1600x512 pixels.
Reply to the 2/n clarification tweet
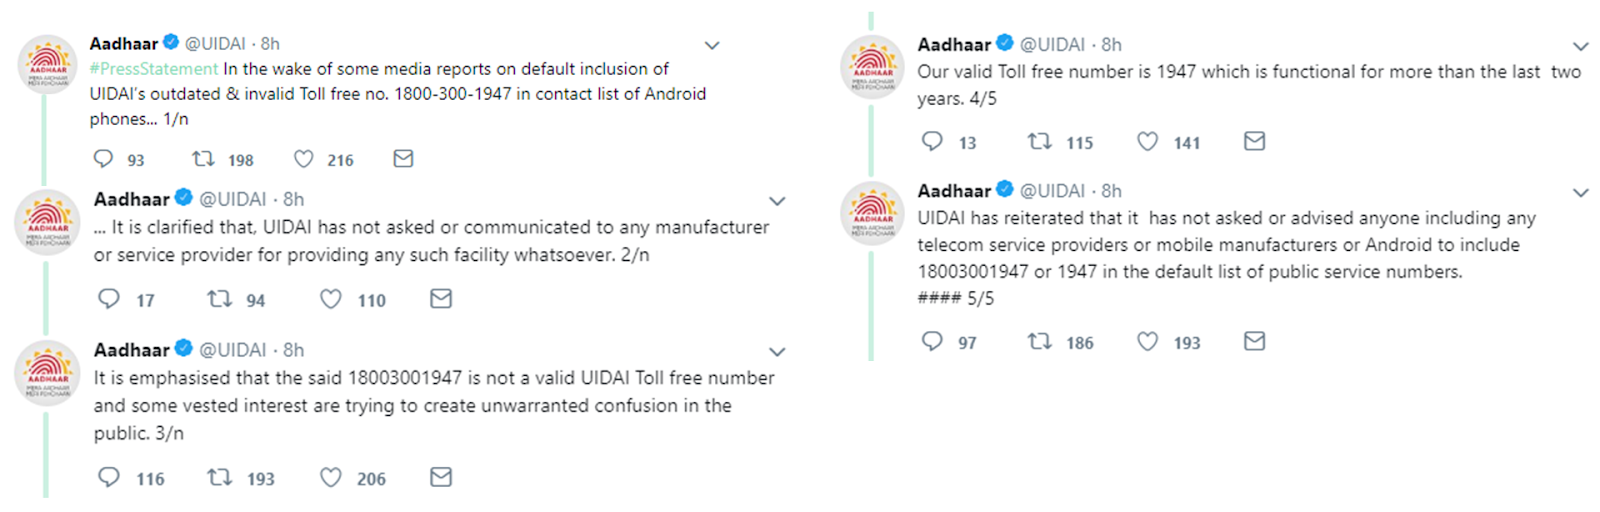109,299
